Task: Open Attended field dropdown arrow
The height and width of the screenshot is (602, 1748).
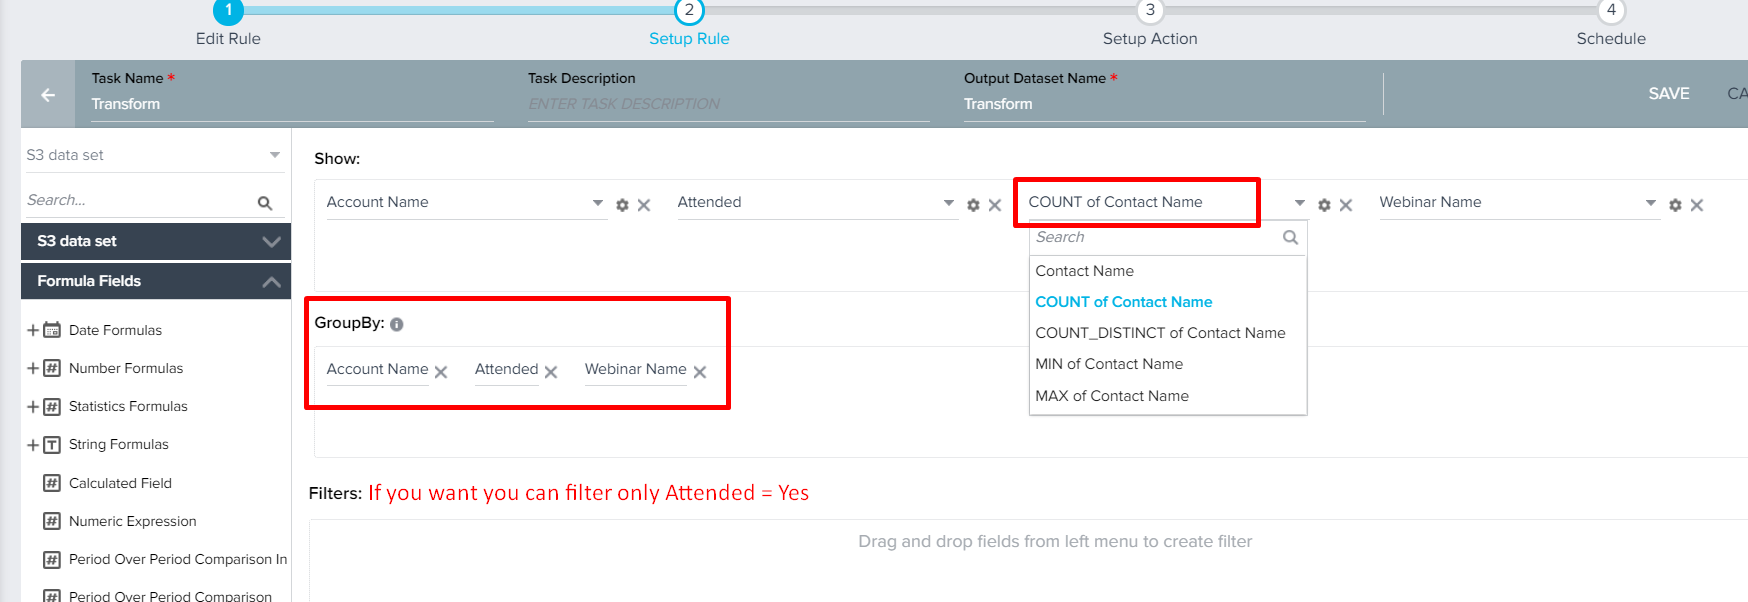Action: 949,203
